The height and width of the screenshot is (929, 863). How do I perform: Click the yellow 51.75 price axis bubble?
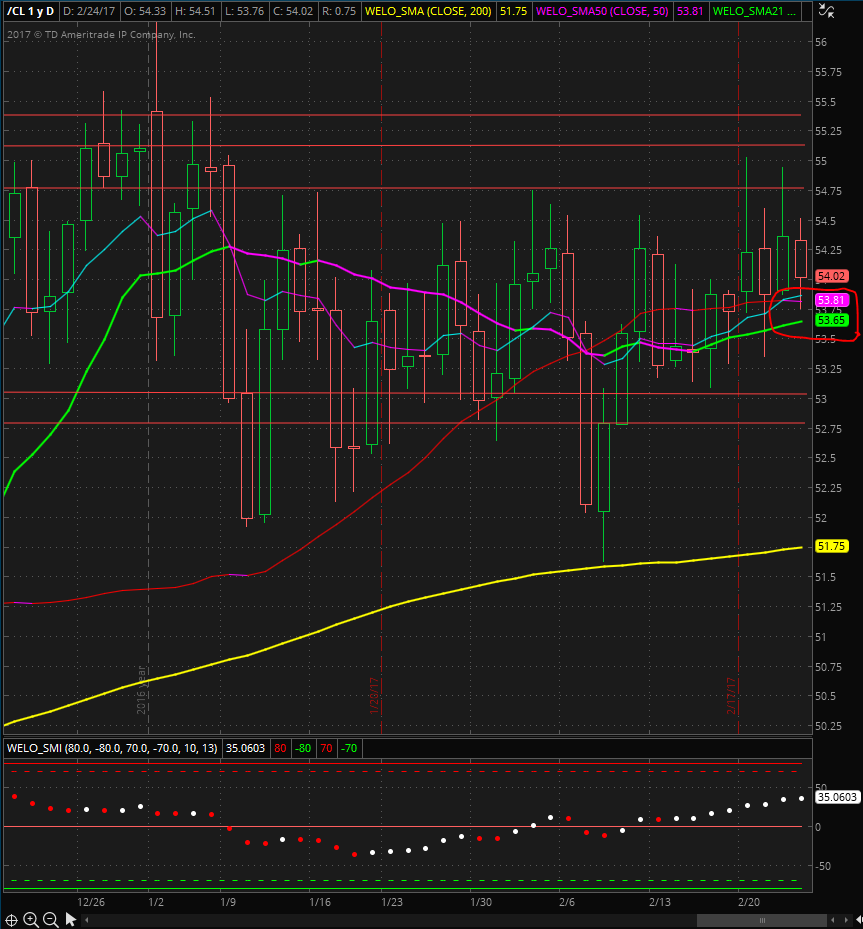831,546
